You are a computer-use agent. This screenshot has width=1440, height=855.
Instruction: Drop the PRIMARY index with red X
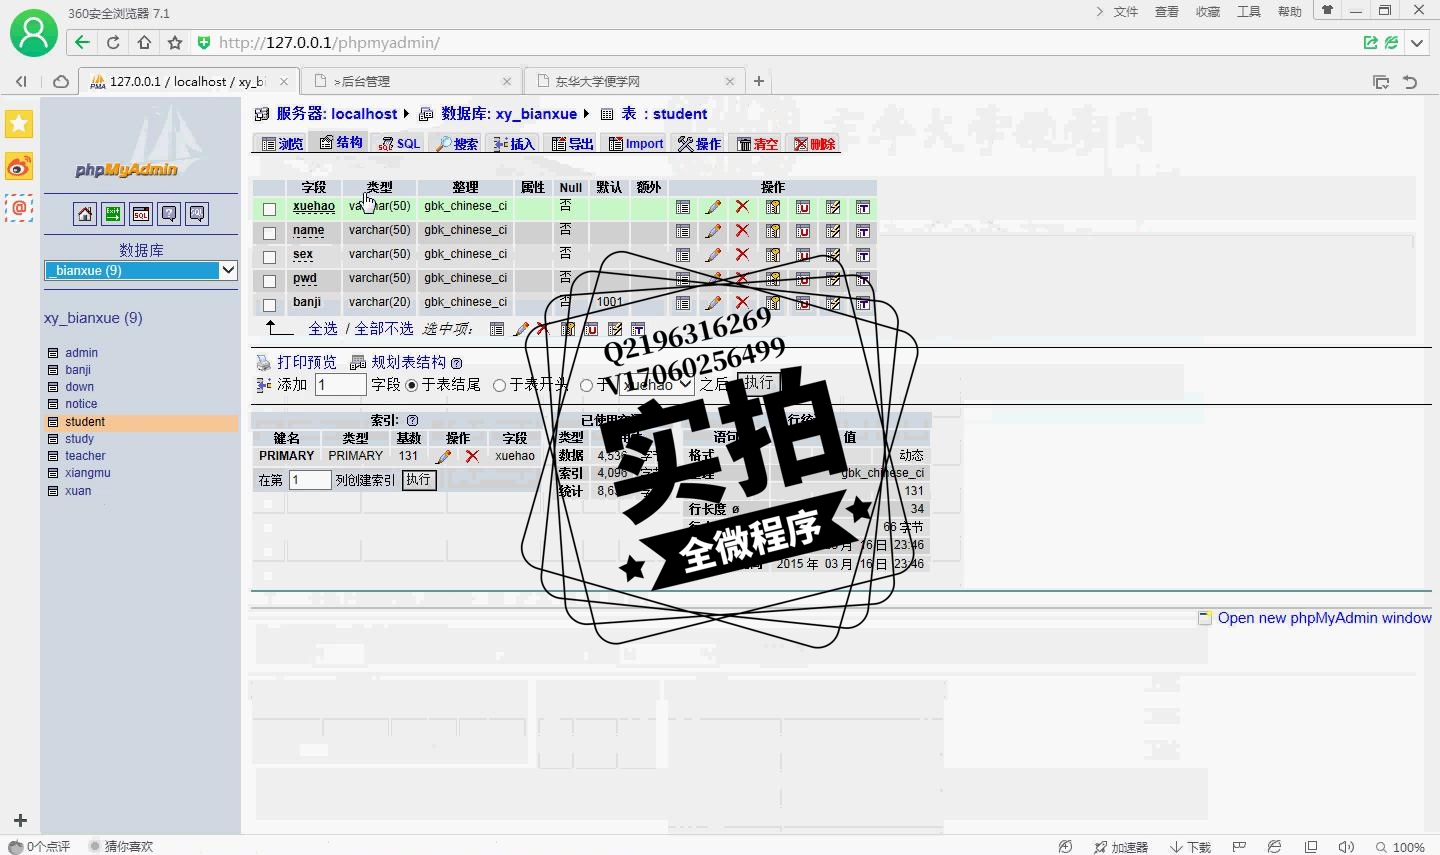pyautogui.click(x=472, y=456)
